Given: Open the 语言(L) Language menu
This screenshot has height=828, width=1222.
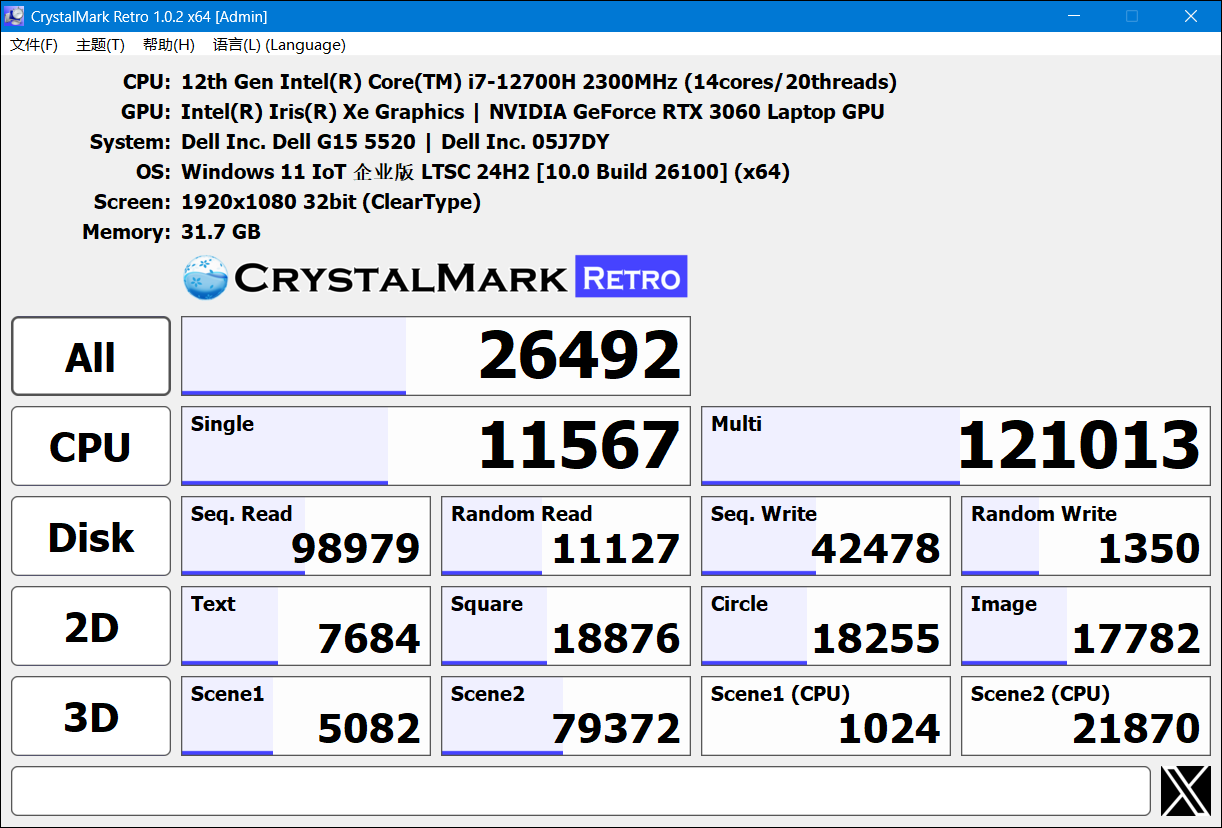Looking at the screenshot, I should 279,45.
